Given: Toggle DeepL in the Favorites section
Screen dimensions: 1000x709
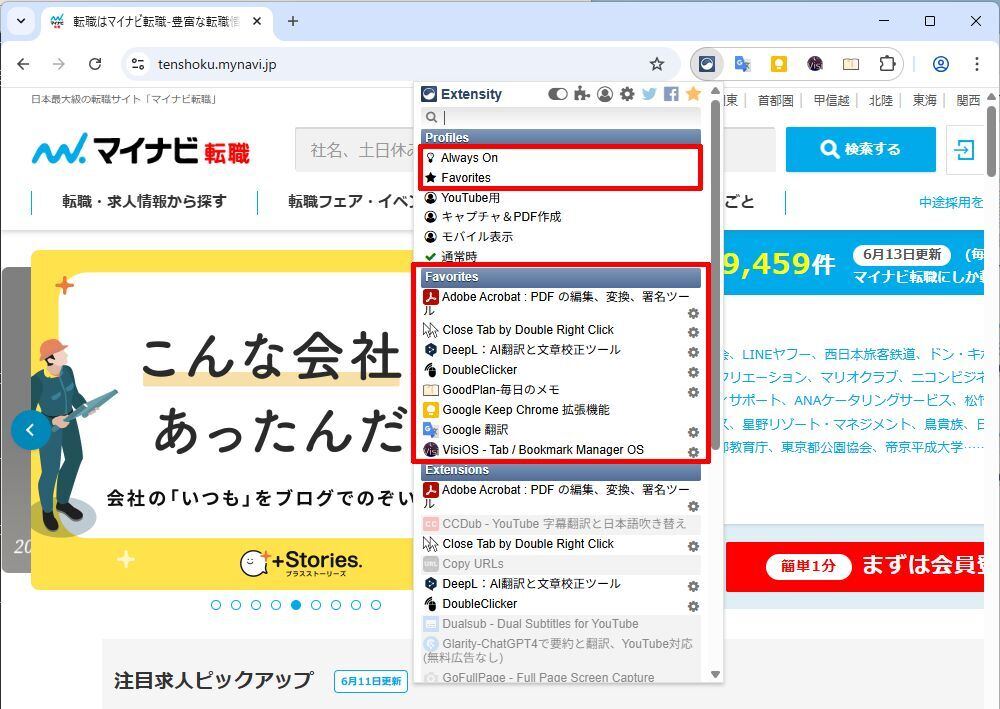Looking at the screenshot, I should 522,349.
